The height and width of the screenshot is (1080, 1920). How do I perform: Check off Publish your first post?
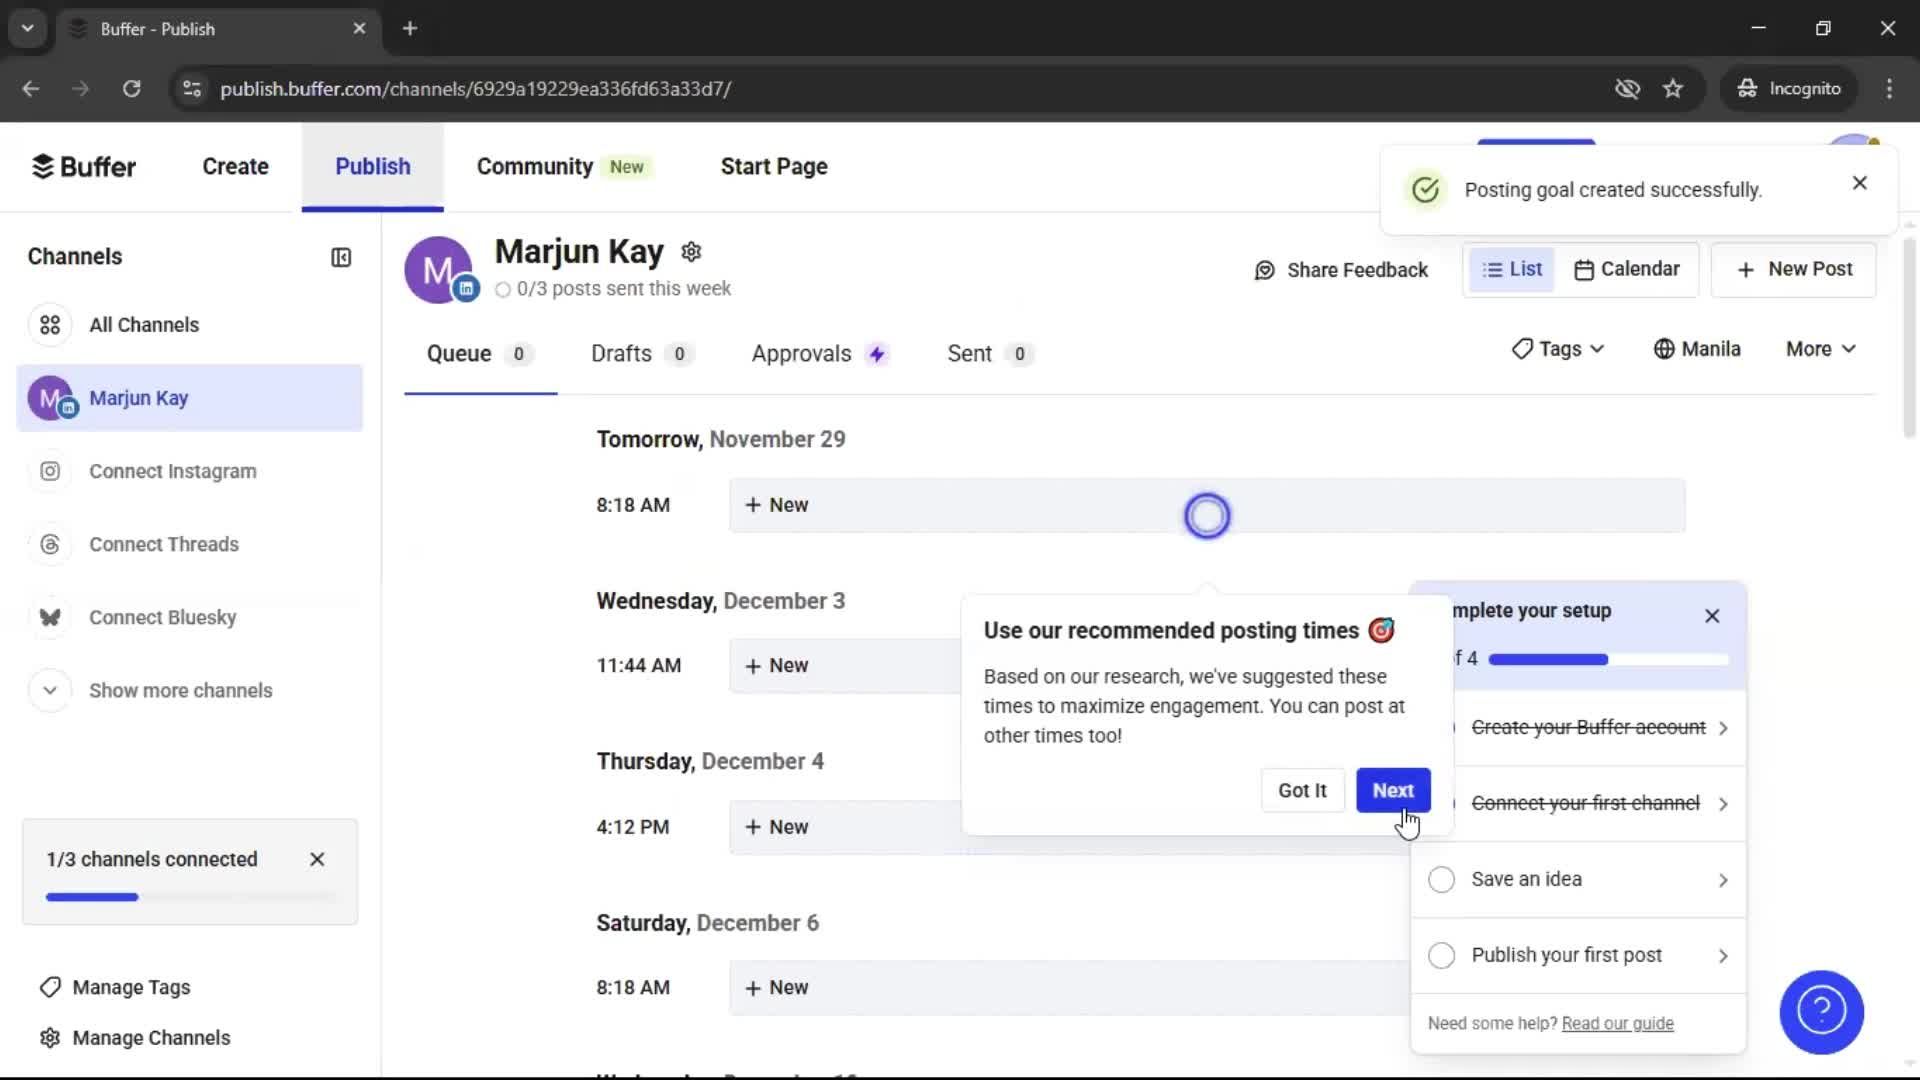tap(1441, 955)
